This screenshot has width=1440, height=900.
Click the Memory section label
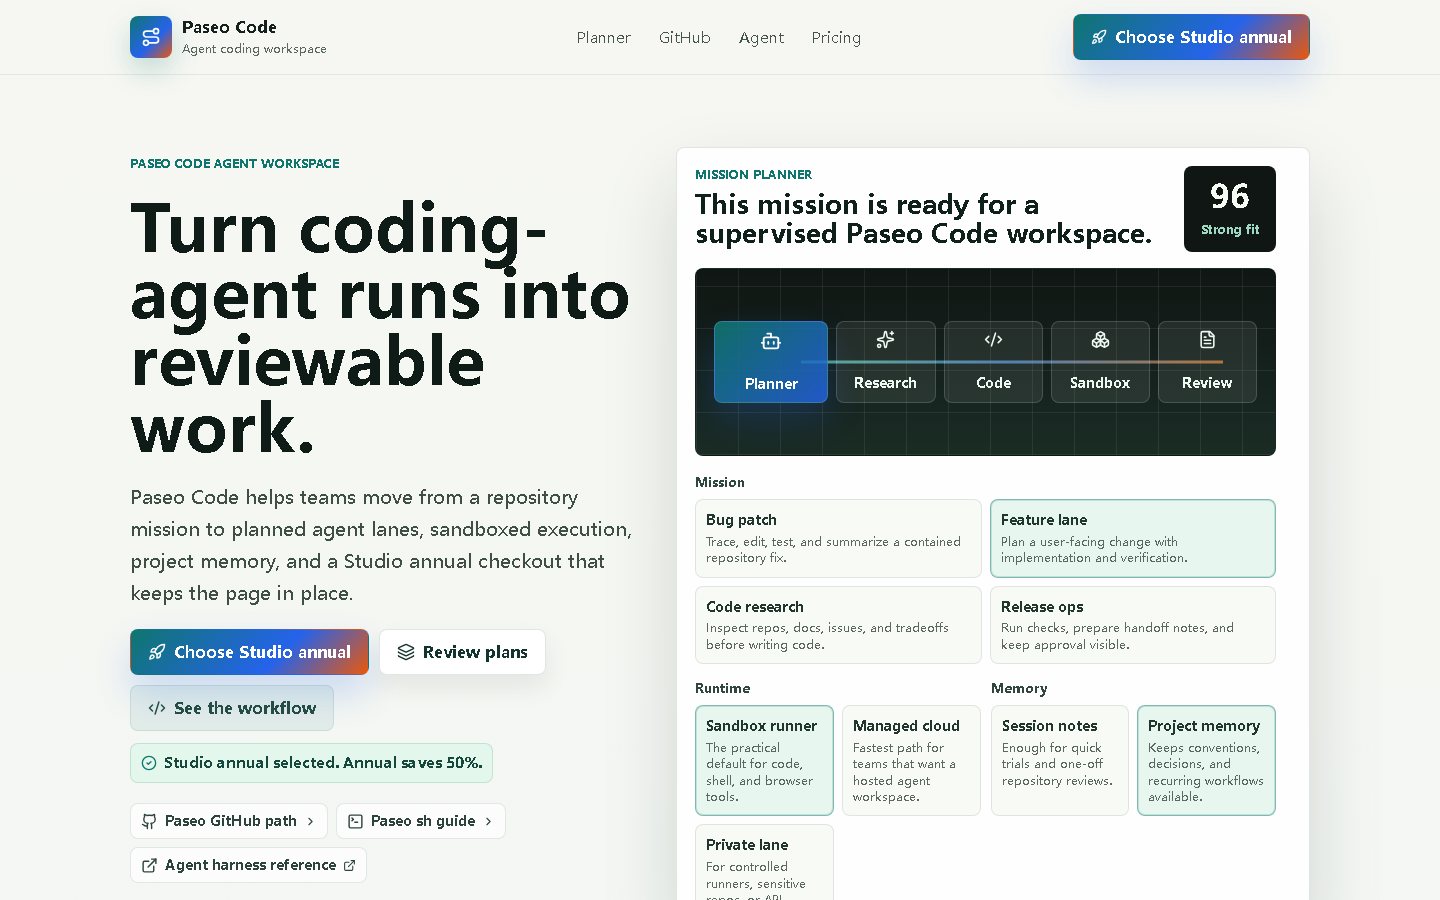coord(1019,688)
